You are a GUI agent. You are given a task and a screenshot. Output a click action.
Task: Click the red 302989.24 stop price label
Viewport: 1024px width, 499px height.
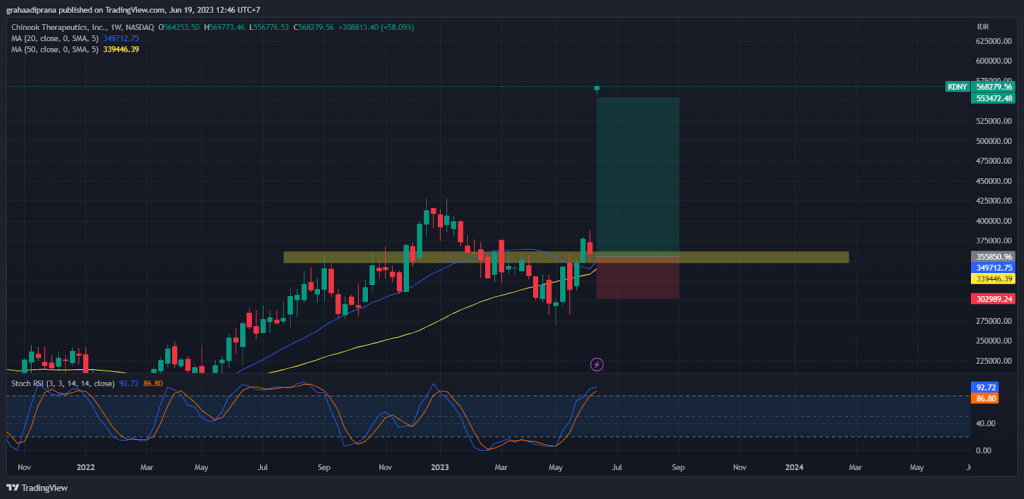(x=994, y=298)
